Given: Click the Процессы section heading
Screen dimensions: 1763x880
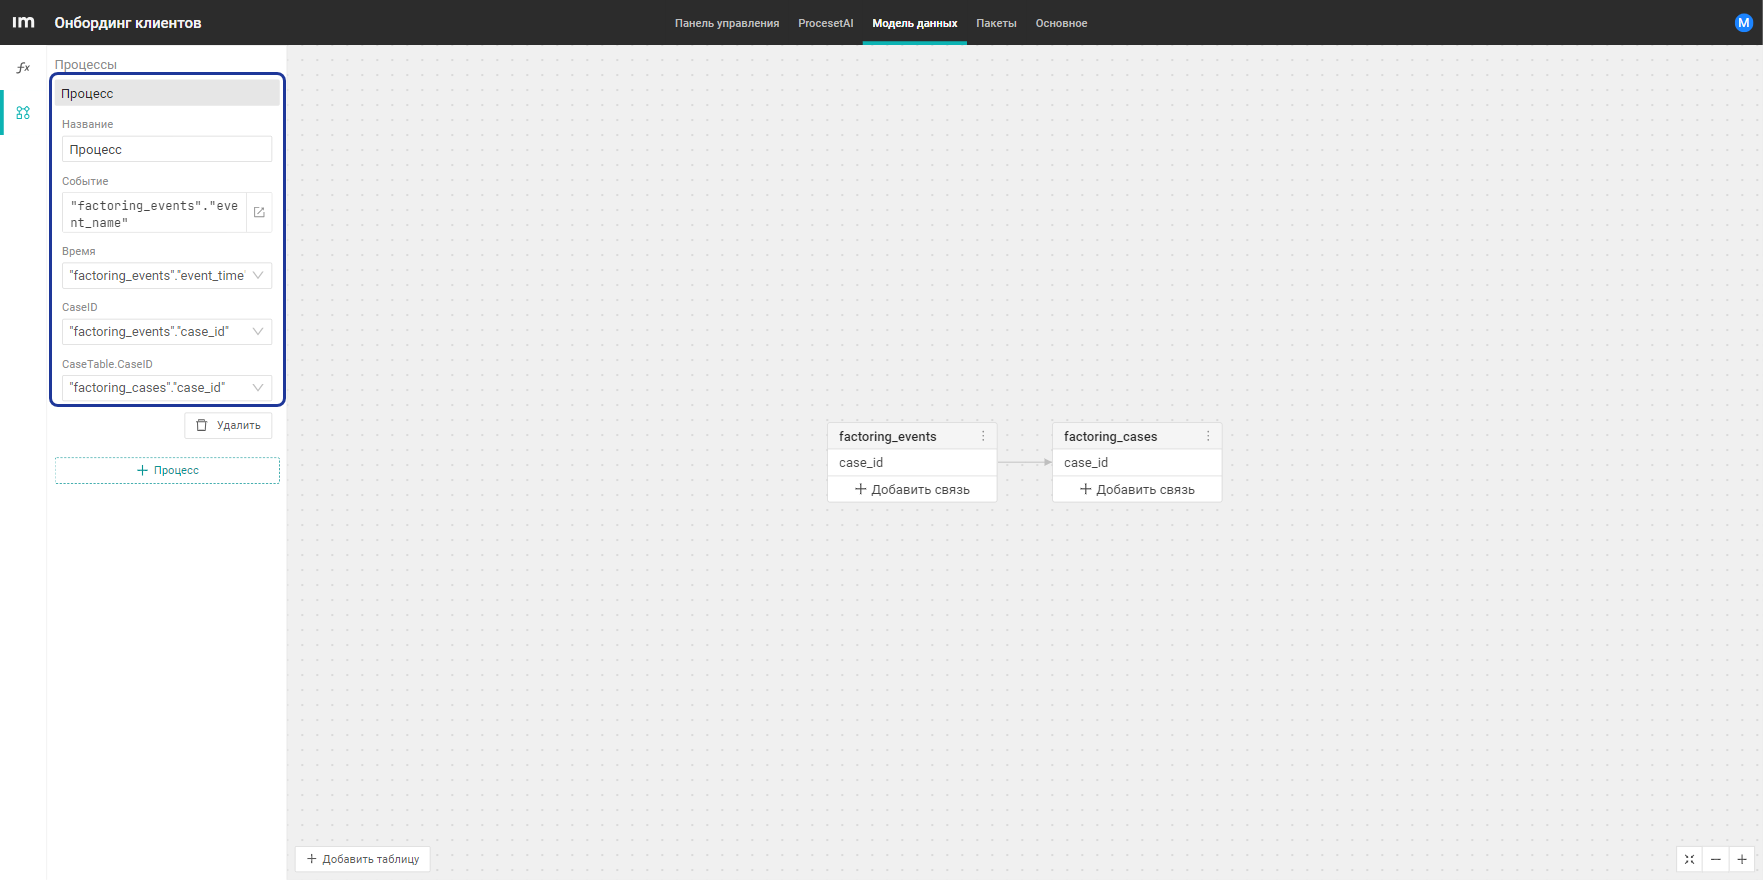Looking at the screenshot, I should click(86, 64).
